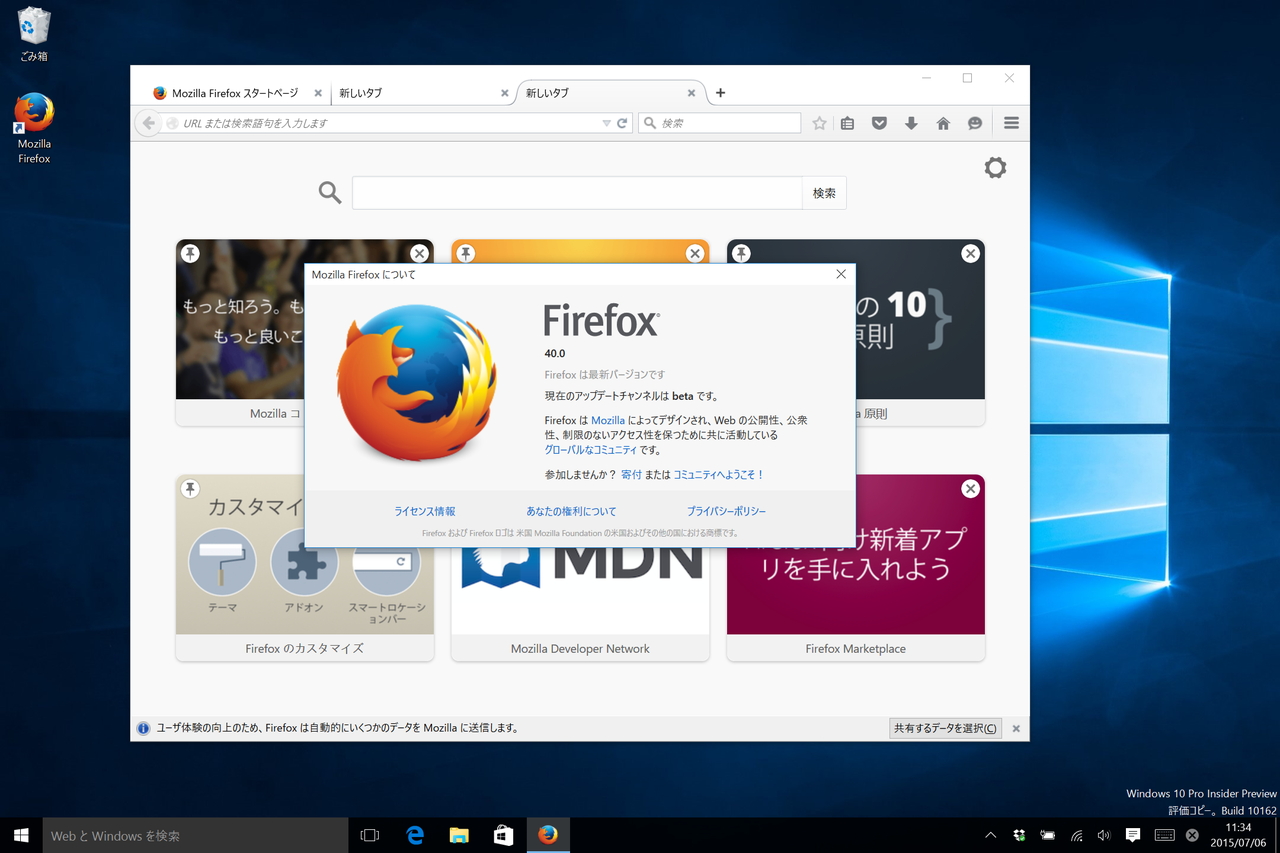Unpin the Mozilla tile
1280x853 pixels.
pyautogui.click(x=190, y=253)
